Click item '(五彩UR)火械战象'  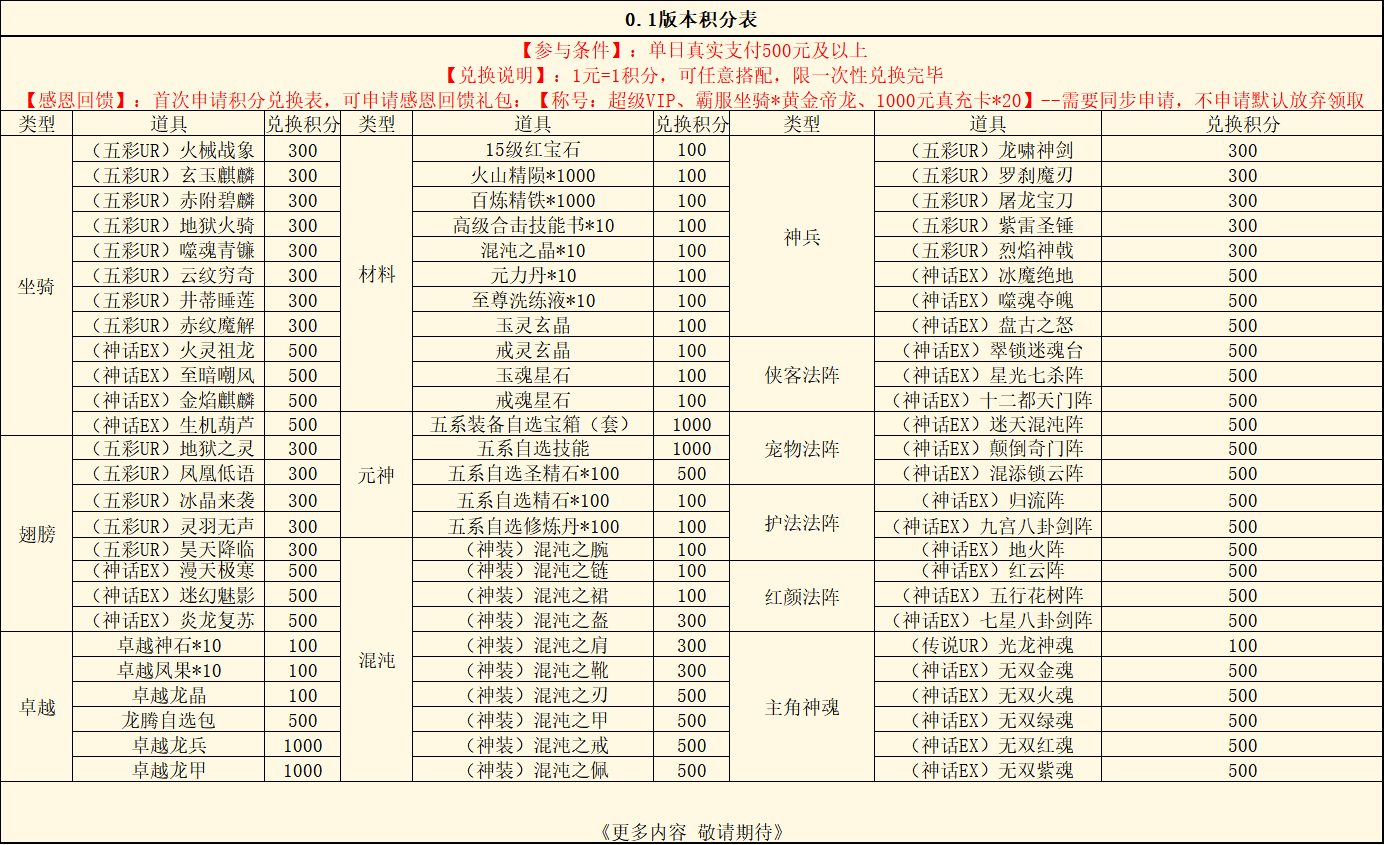point(169,150)
